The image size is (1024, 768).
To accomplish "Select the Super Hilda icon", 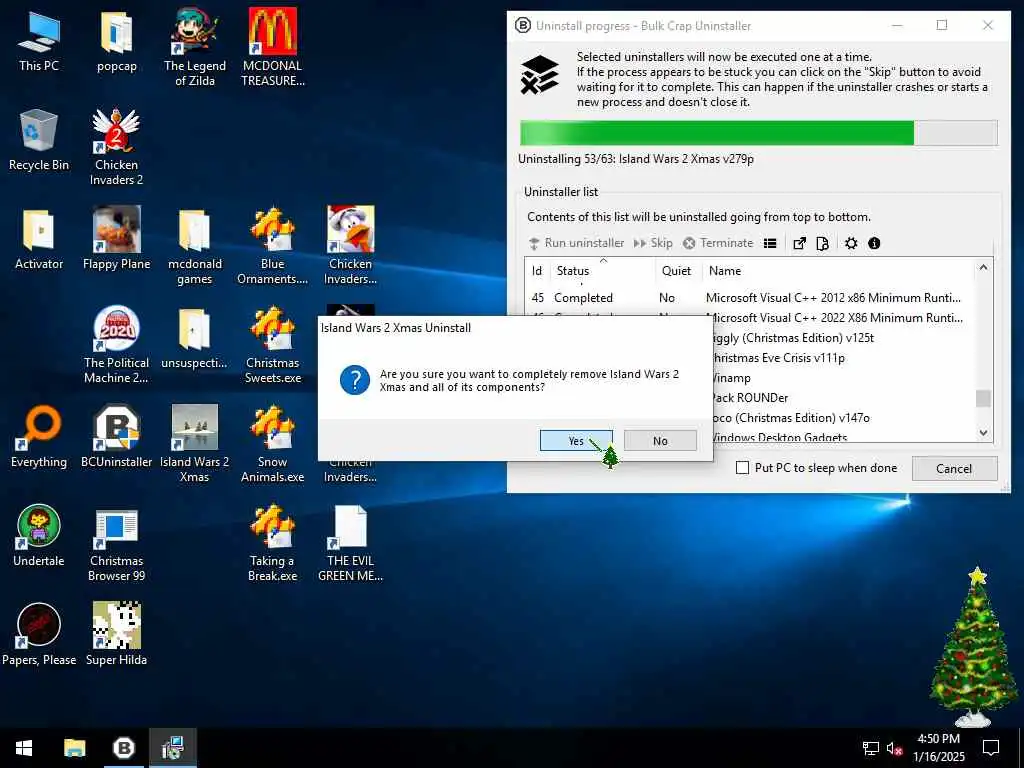I will [116, 635].
